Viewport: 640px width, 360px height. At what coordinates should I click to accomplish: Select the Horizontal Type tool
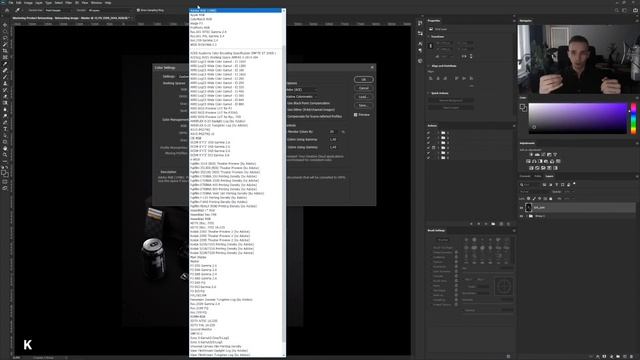(x=5, y=129)
